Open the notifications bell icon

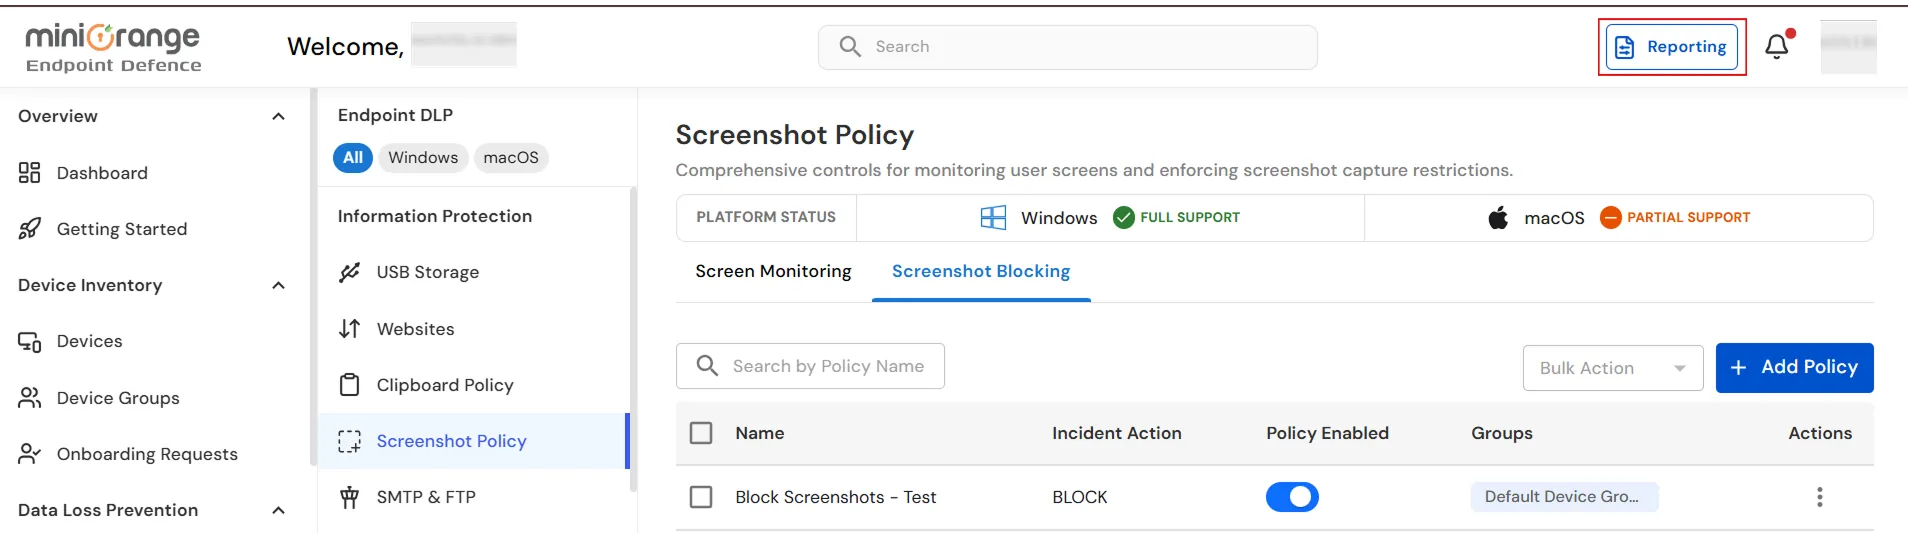(1777, 47)
